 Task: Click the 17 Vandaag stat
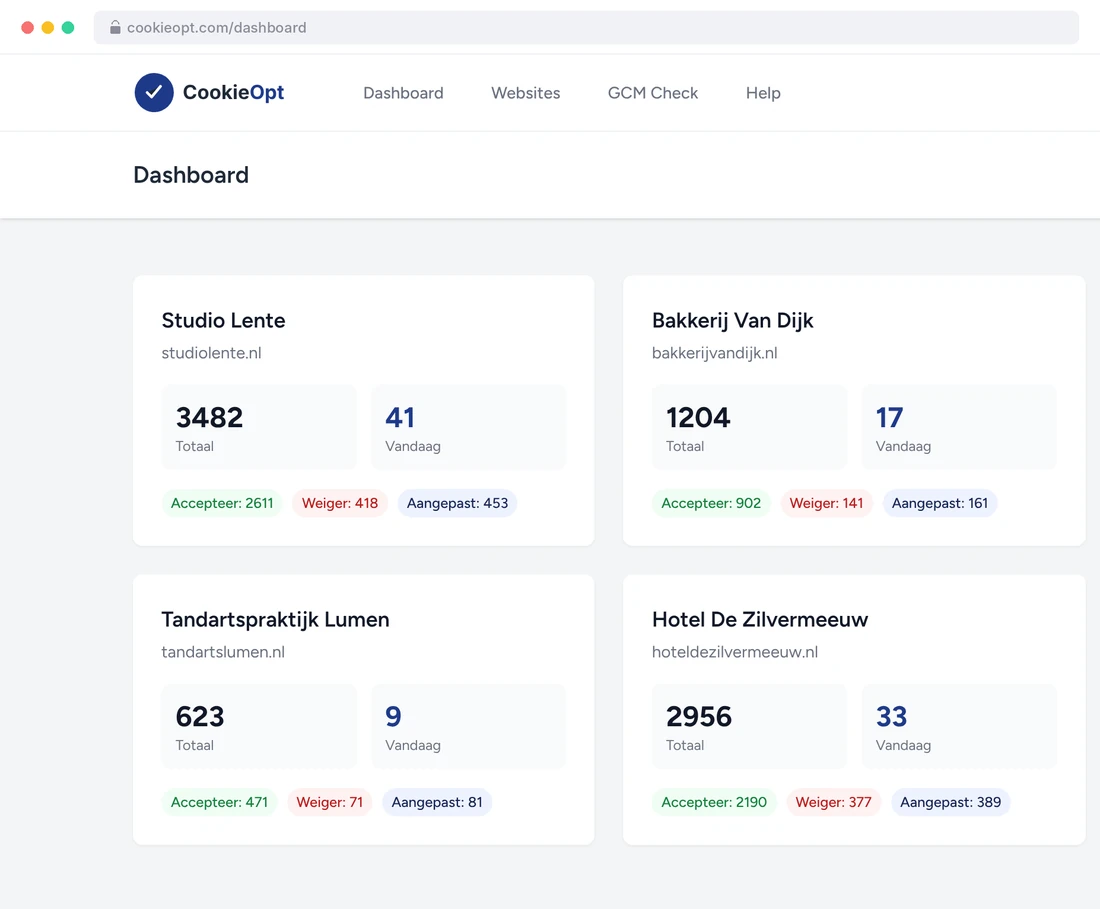[x=958, y=427]
